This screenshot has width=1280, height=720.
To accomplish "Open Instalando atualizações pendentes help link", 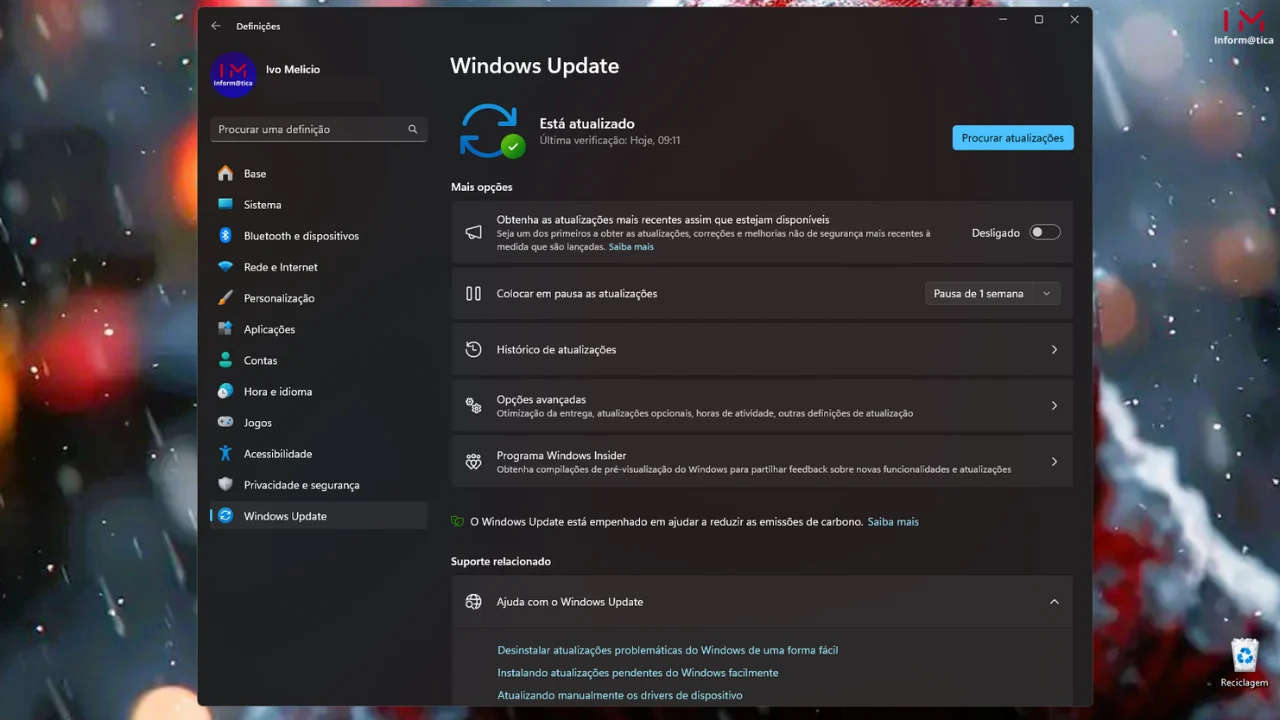I will point(638,673).
